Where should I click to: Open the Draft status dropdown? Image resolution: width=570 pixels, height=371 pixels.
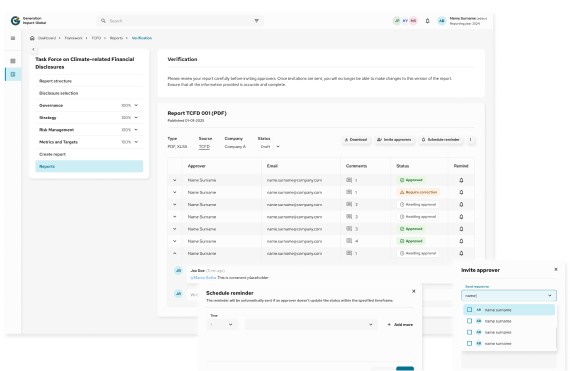tap(269, 146)
